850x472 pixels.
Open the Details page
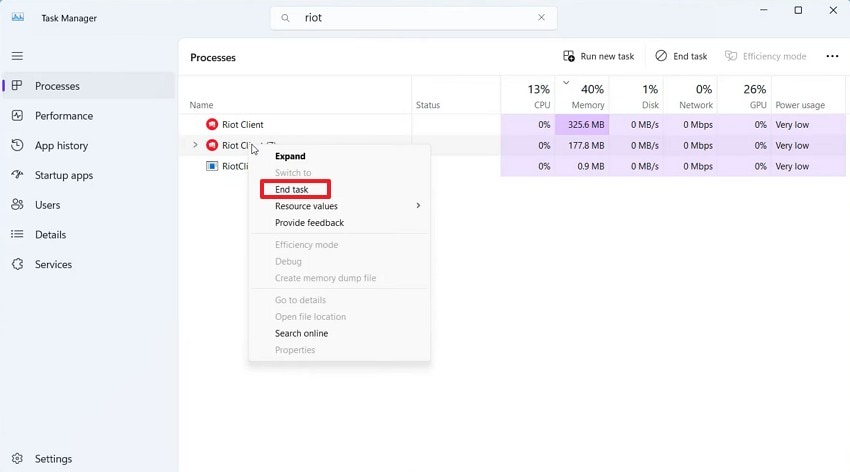point(50,235)
